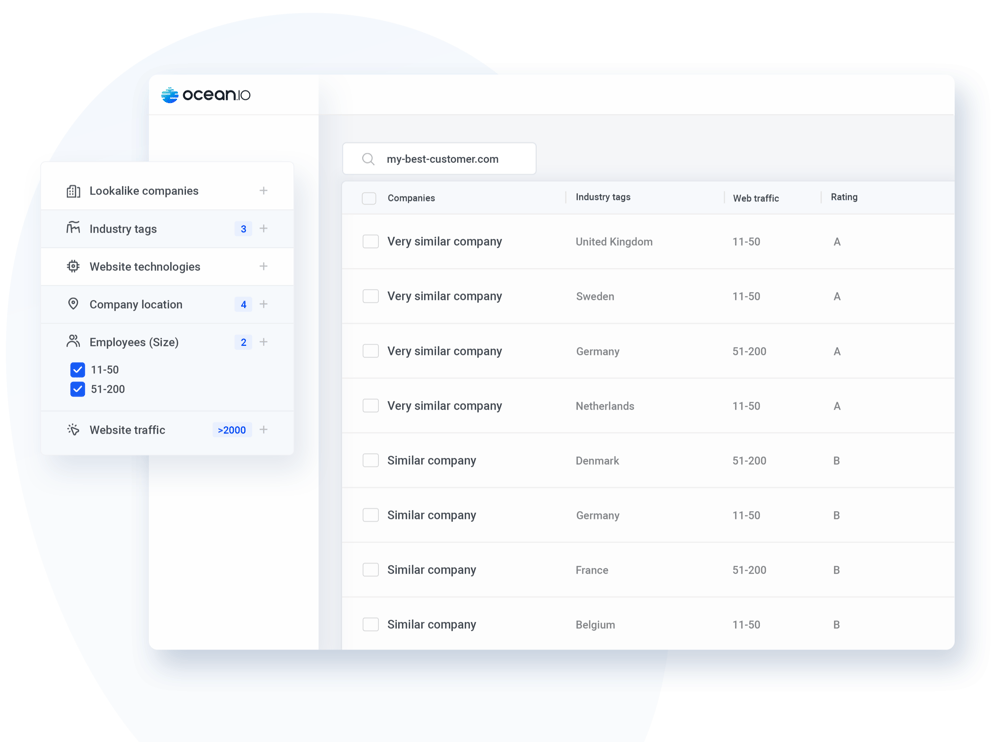Screen dimensions: 1000x742
Task: Click the Website technologies chip icon
Action: [x=73, y=266]
